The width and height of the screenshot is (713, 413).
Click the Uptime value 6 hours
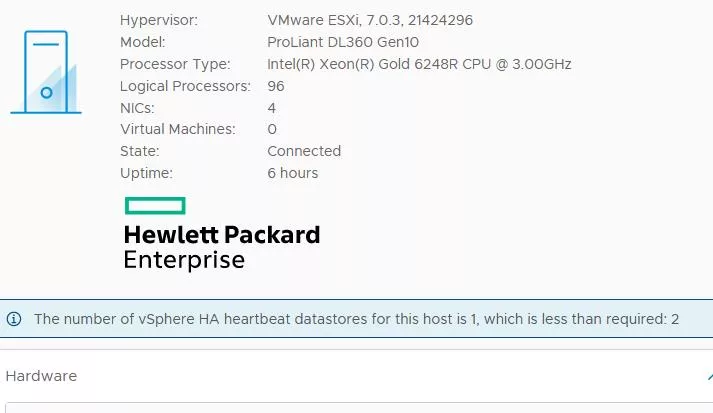[292, 173]
